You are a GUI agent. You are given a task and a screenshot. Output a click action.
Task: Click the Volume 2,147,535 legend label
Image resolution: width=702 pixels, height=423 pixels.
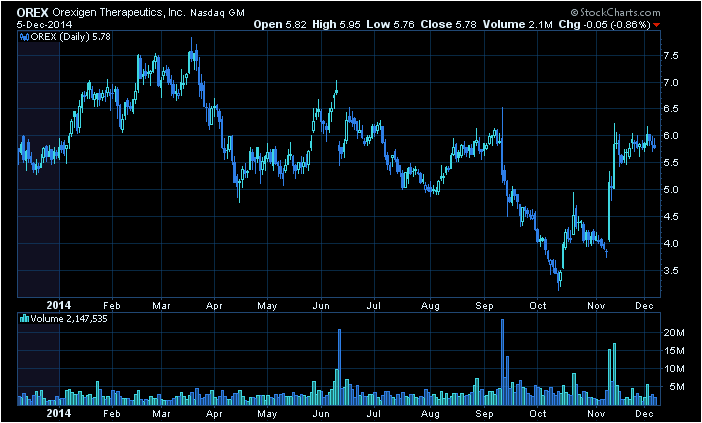tap(69, 319)
